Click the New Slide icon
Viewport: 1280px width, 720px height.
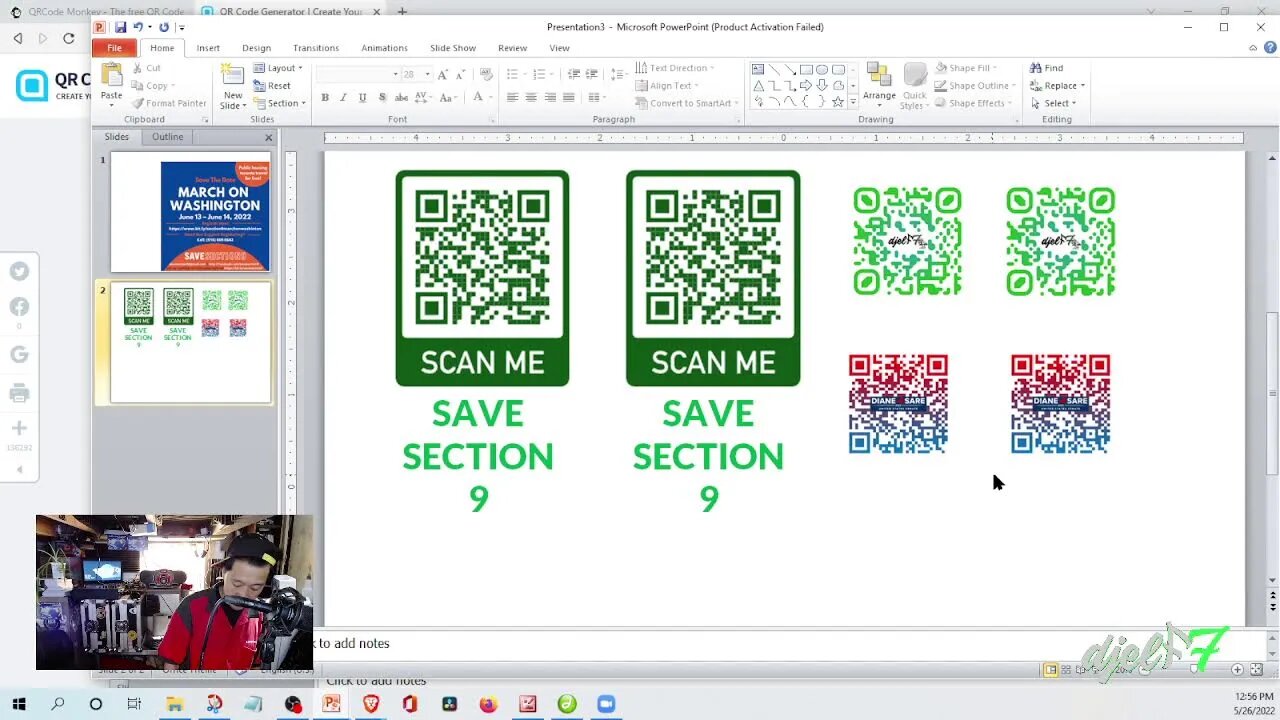point(232,76)
